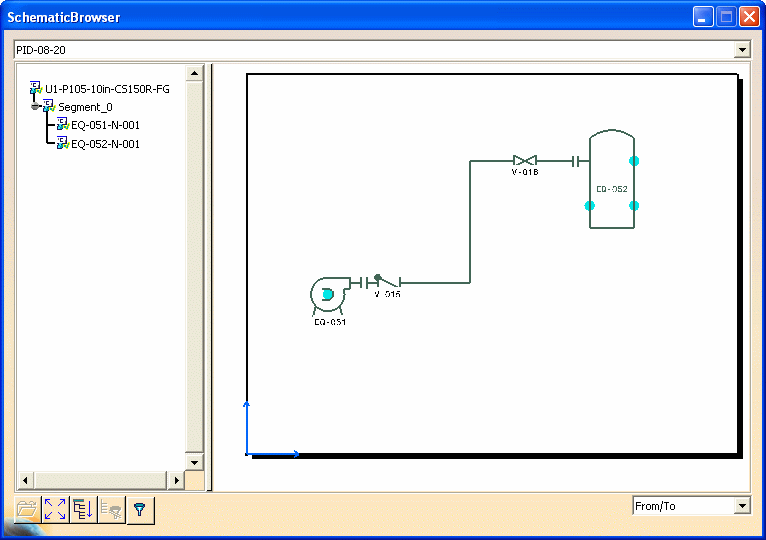Screen dimensions: 766x540
Task: Collapse the Segment_0 tree node
Action: click(35, 107)
